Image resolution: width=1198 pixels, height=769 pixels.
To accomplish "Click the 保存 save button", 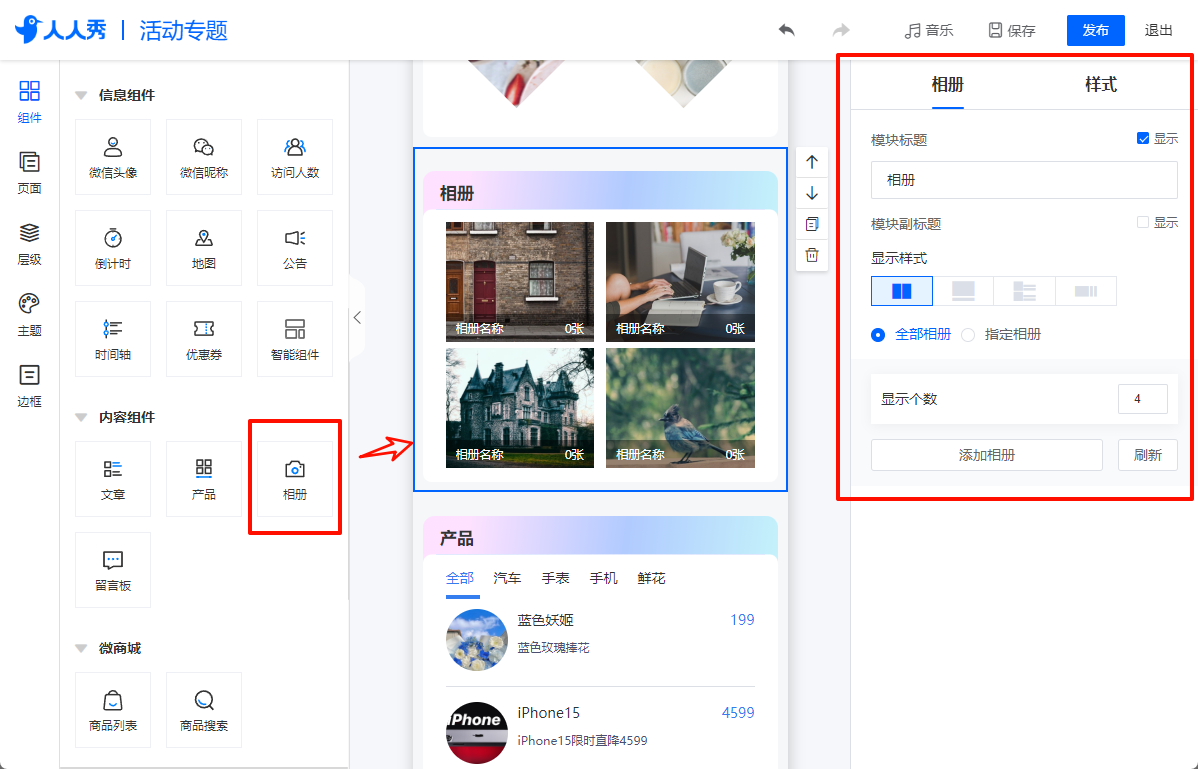I will coord(1012,31).
